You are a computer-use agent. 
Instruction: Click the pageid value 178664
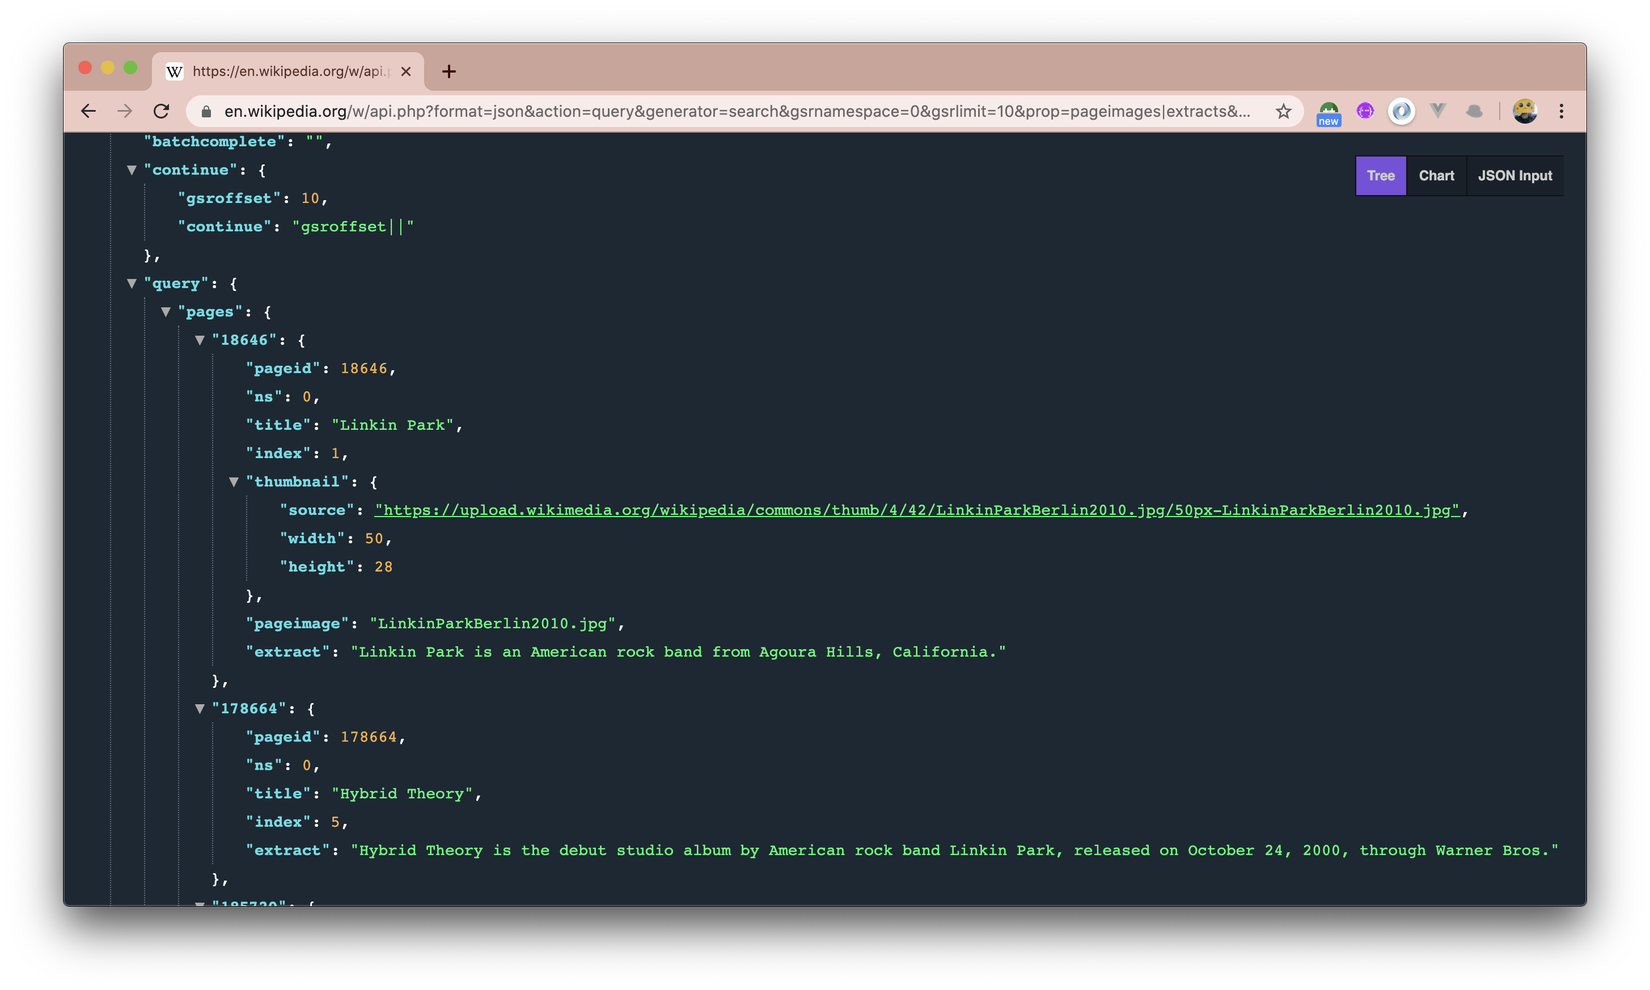point(369,737)
